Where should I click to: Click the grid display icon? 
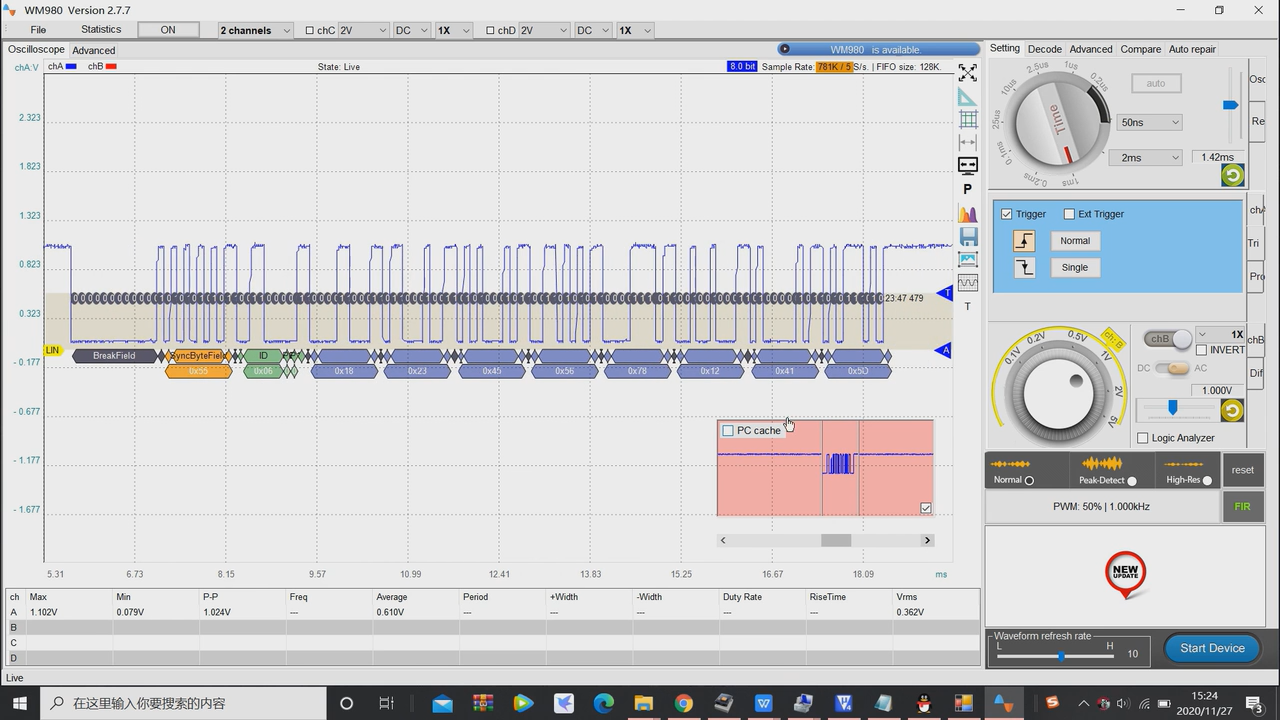(967, 120)
